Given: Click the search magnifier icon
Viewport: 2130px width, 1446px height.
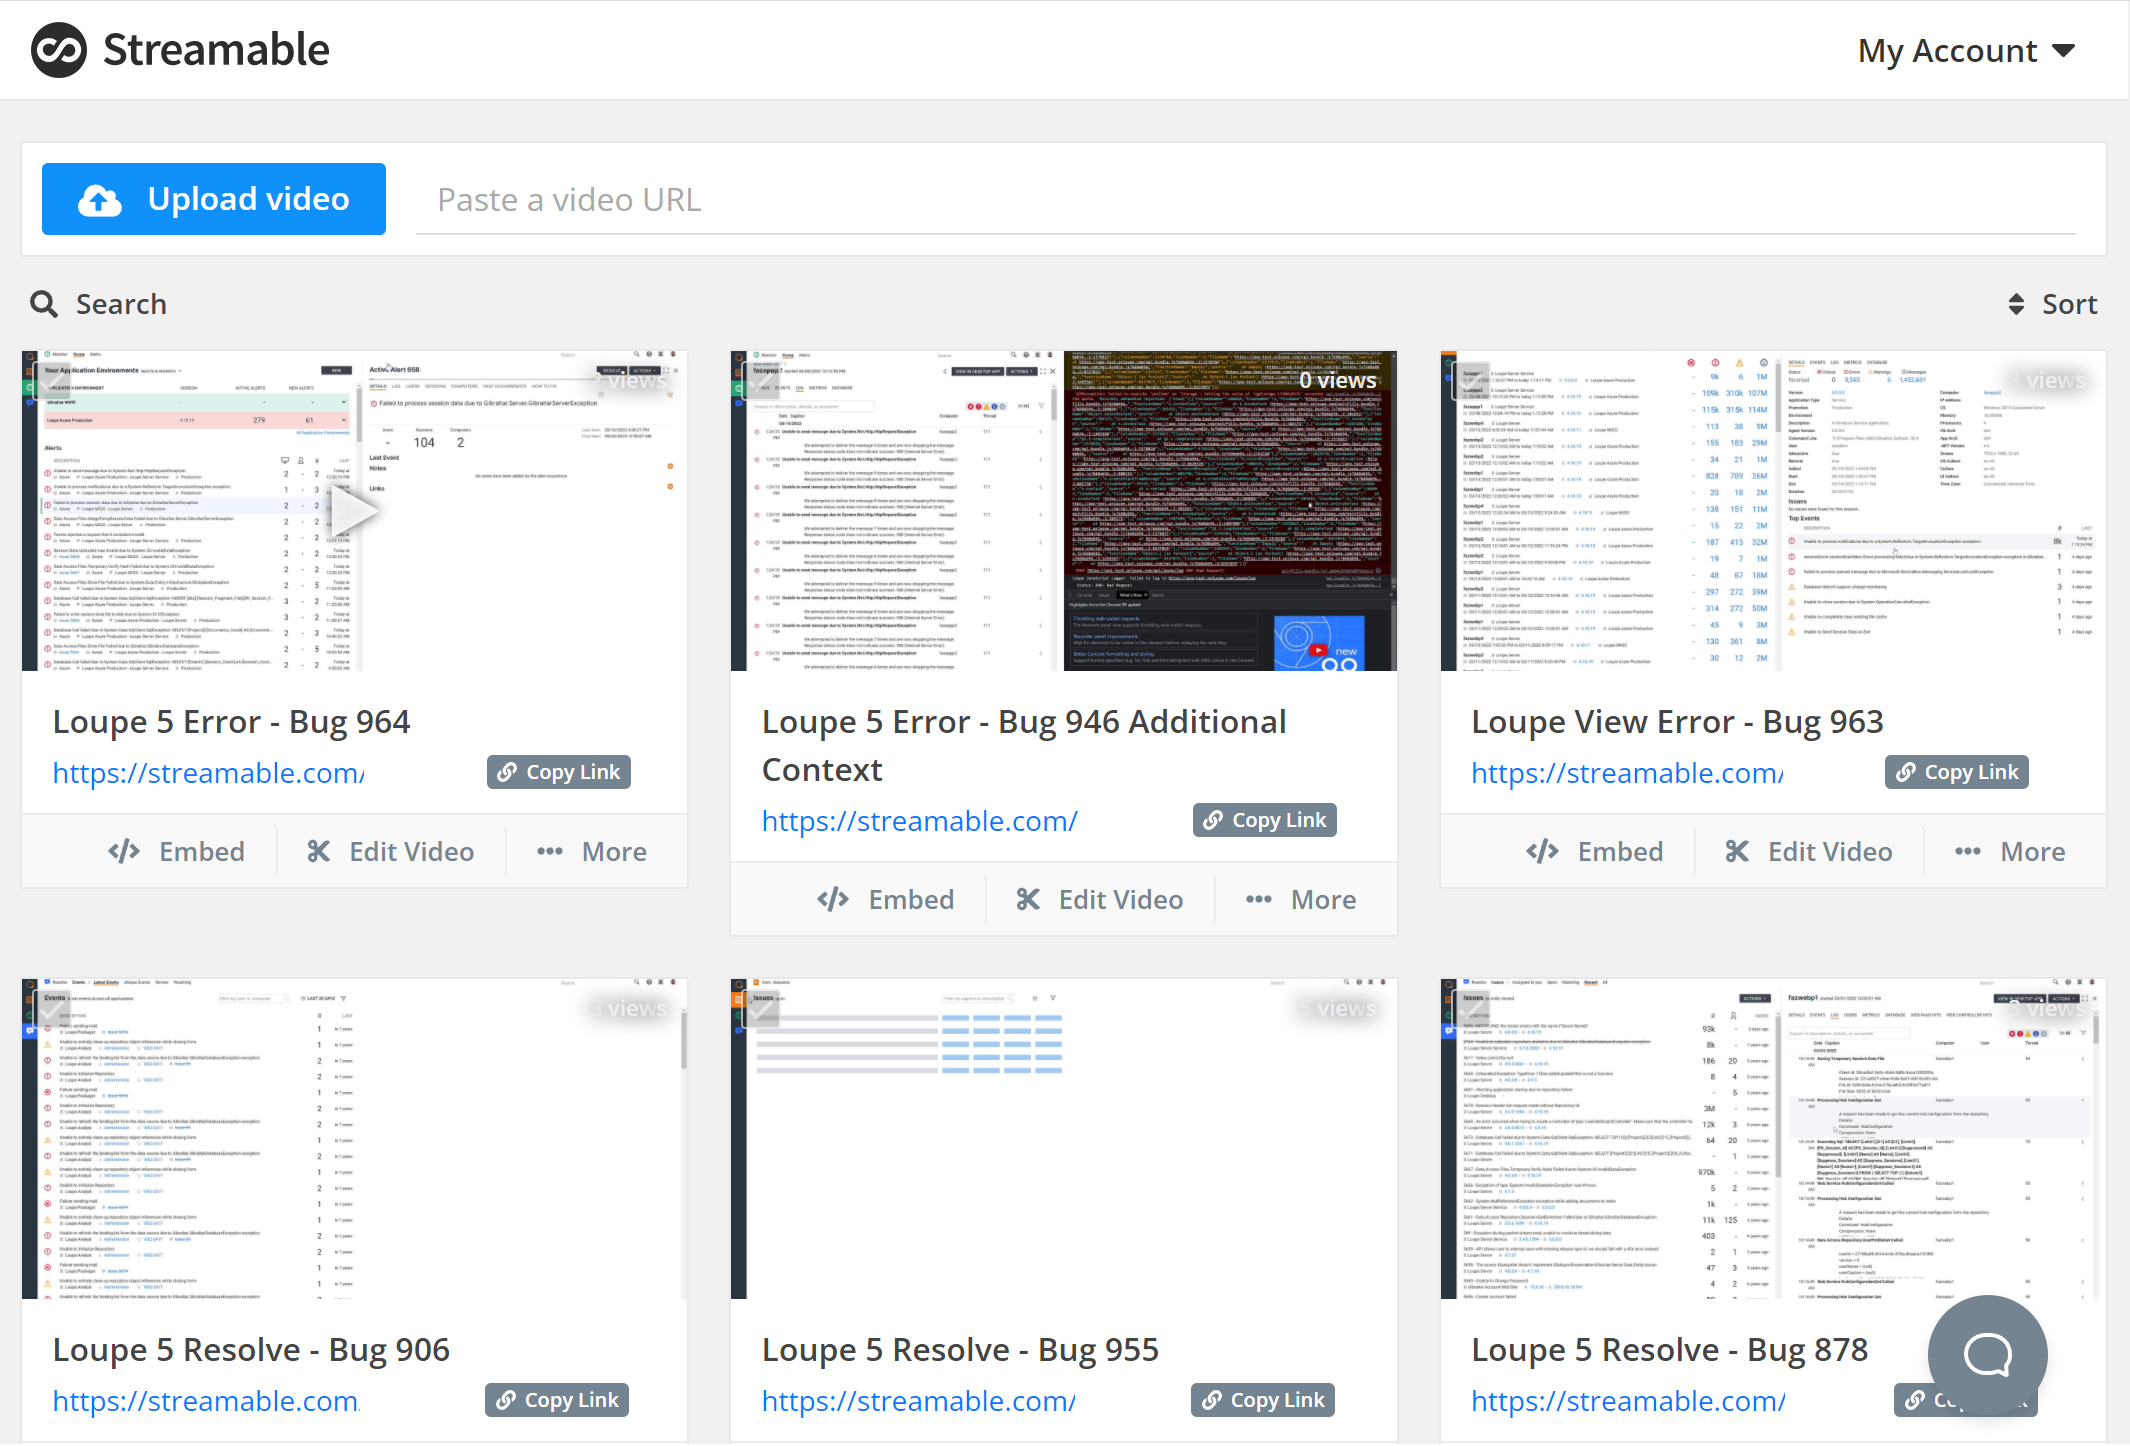Looking at the screenshot, I should click(44, 303).
